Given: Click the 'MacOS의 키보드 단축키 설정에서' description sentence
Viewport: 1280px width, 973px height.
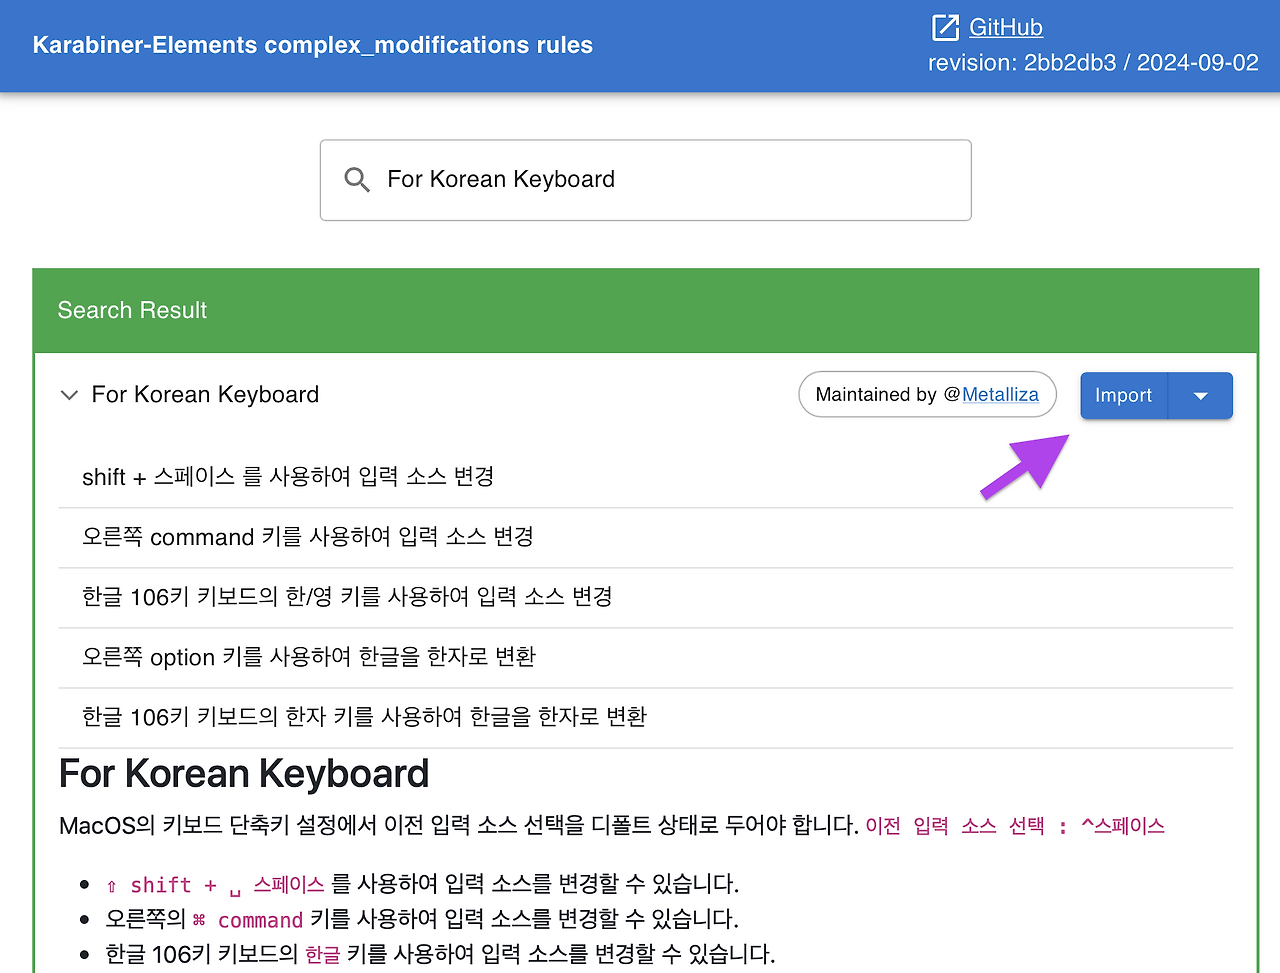Looking at the screenshot, I should pos(459,826).
